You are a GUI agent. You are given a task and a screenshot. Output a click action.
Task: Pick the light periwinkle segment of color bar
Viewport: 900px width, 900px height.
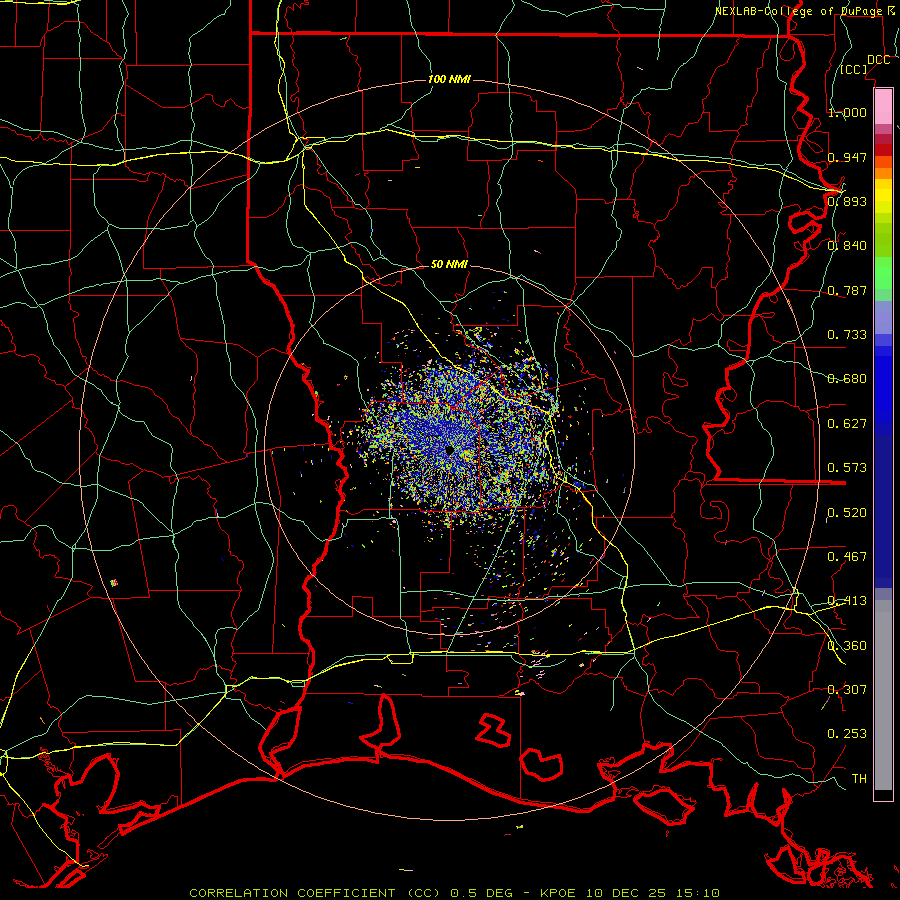883,318
